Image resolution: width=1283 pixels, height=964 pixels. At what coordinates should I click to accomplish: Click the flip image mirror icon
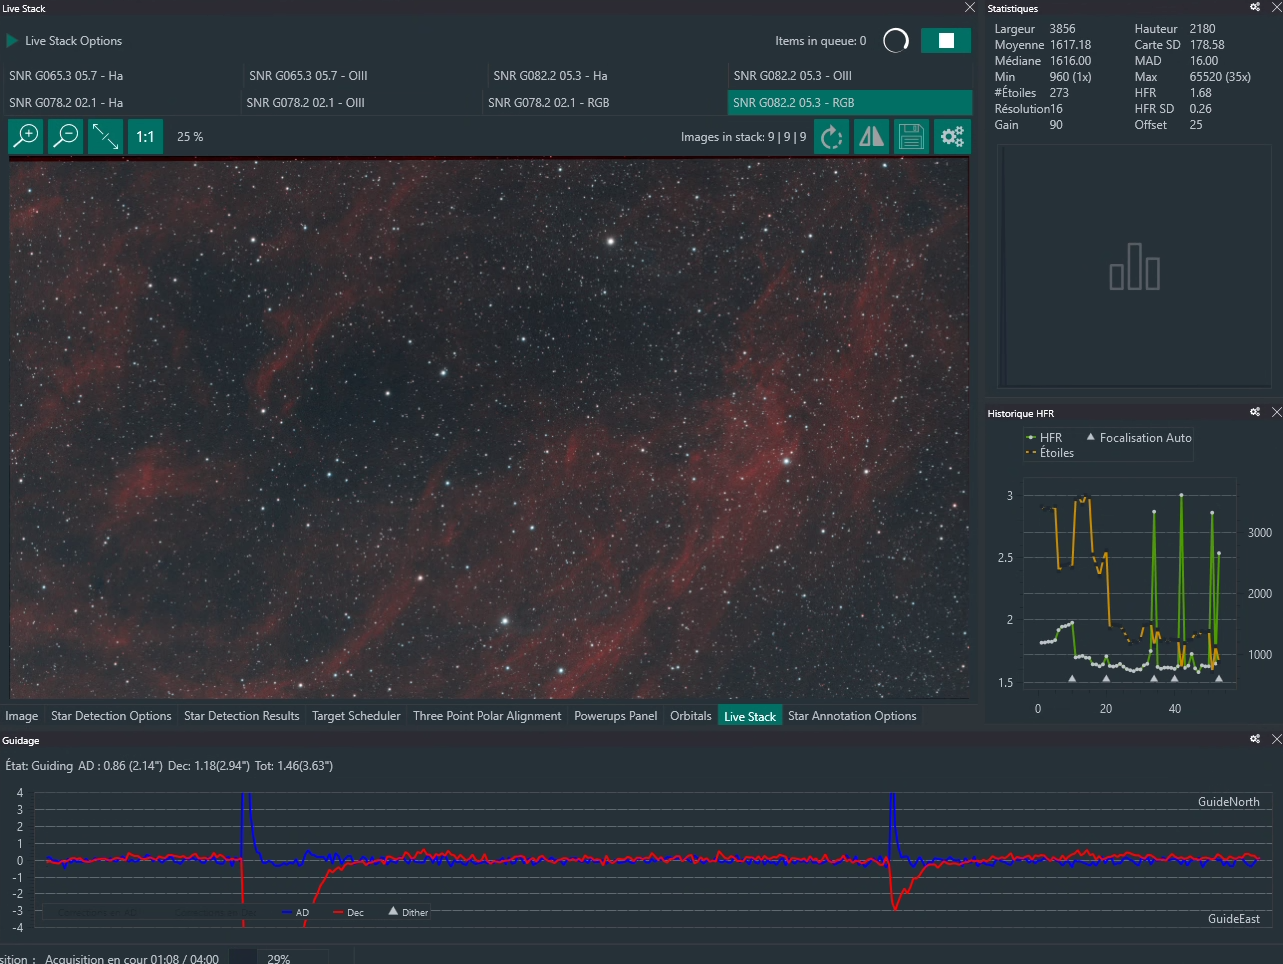point(871,136)
